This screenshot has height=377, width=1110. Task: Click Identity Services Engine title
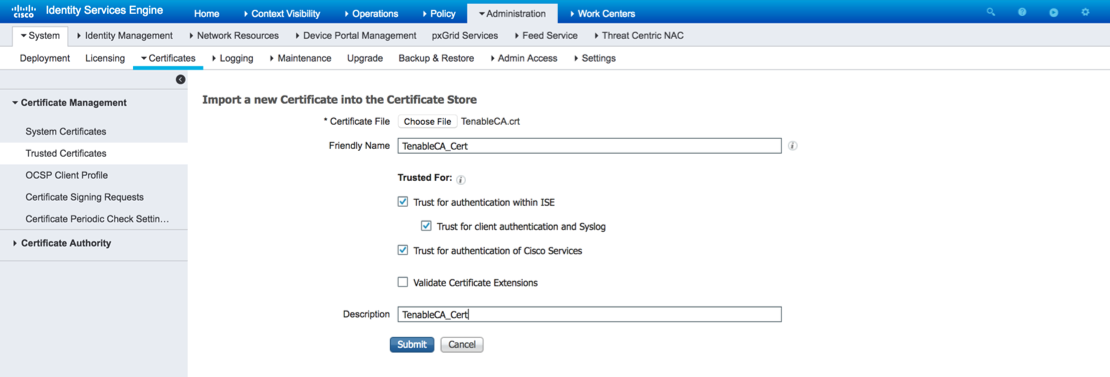[x=104, y=11]
